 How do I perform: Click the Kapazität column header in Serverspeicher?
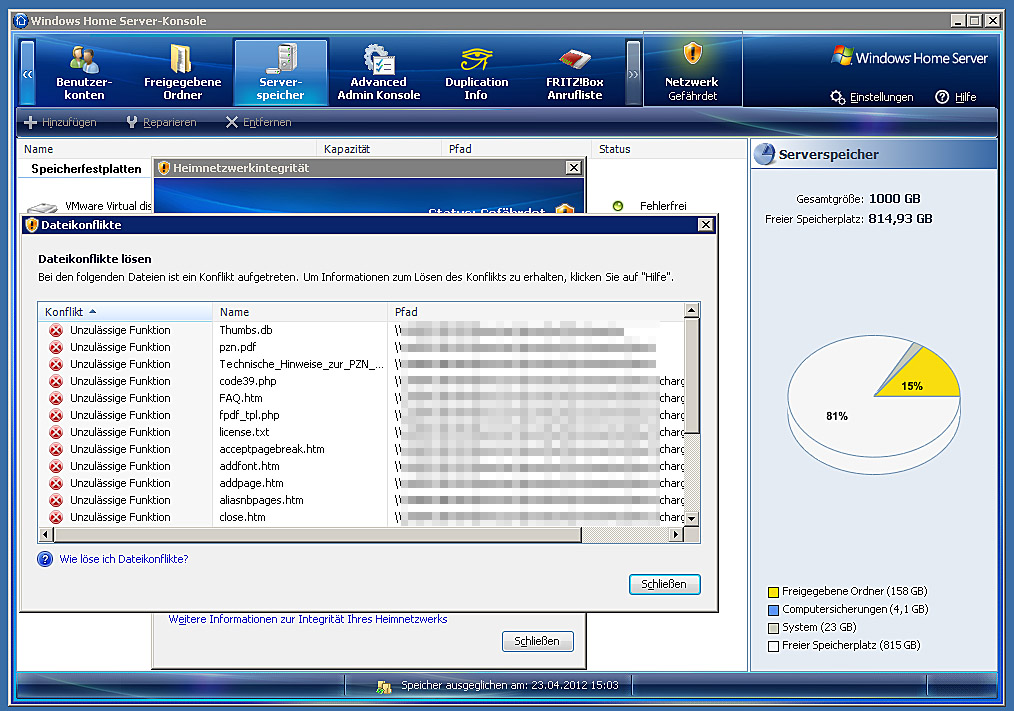379,149
